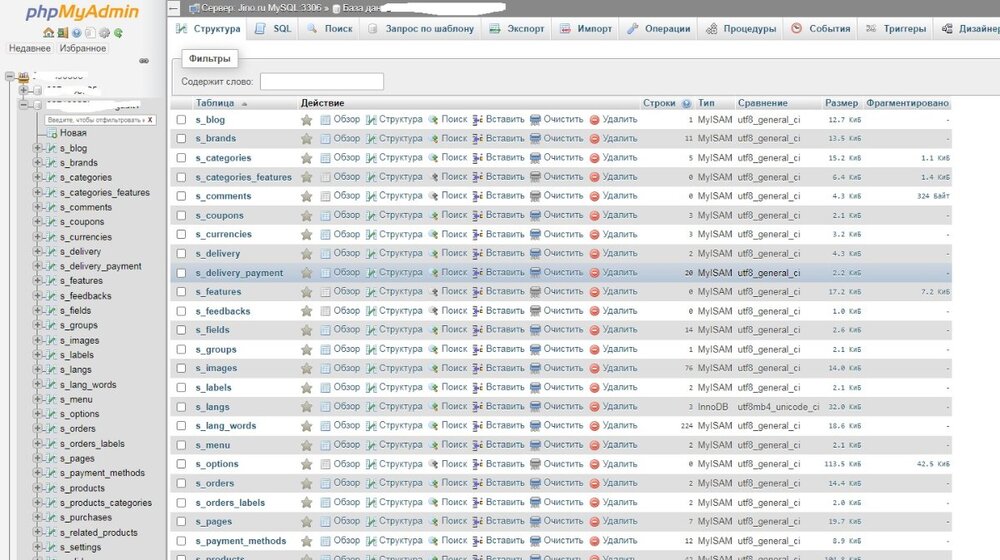Click the reload navigation panel green icon
1000x560 pixels.
click(118, 33)
